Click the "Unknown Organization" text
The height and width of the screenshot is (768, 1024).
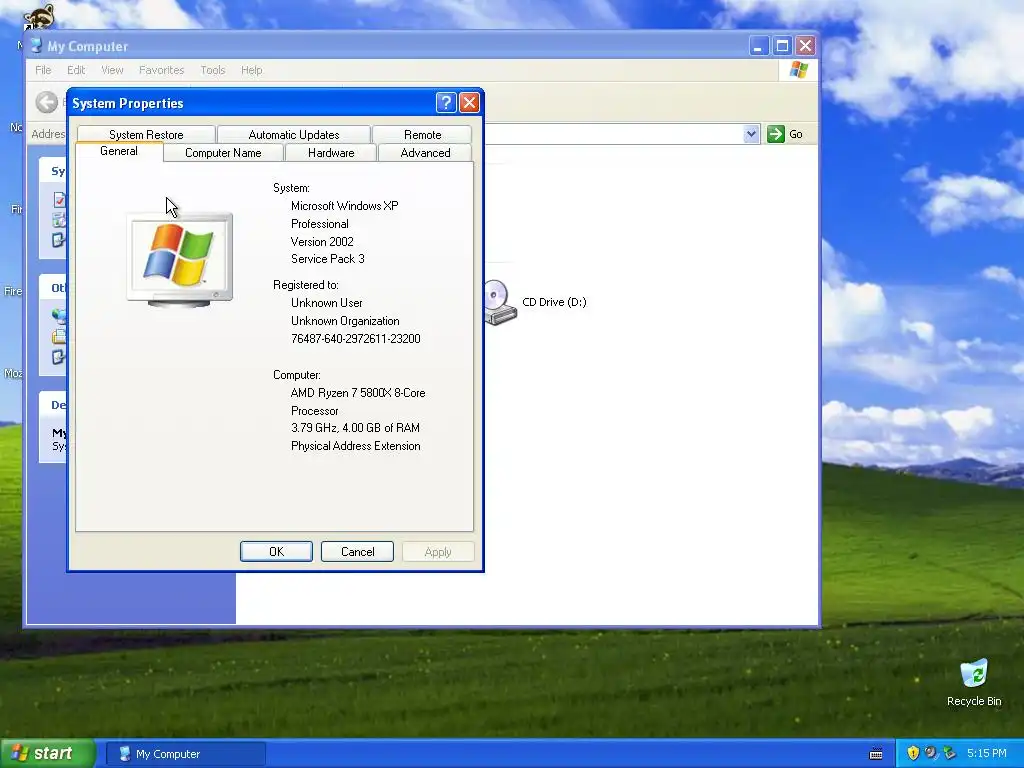coord(345,321)
